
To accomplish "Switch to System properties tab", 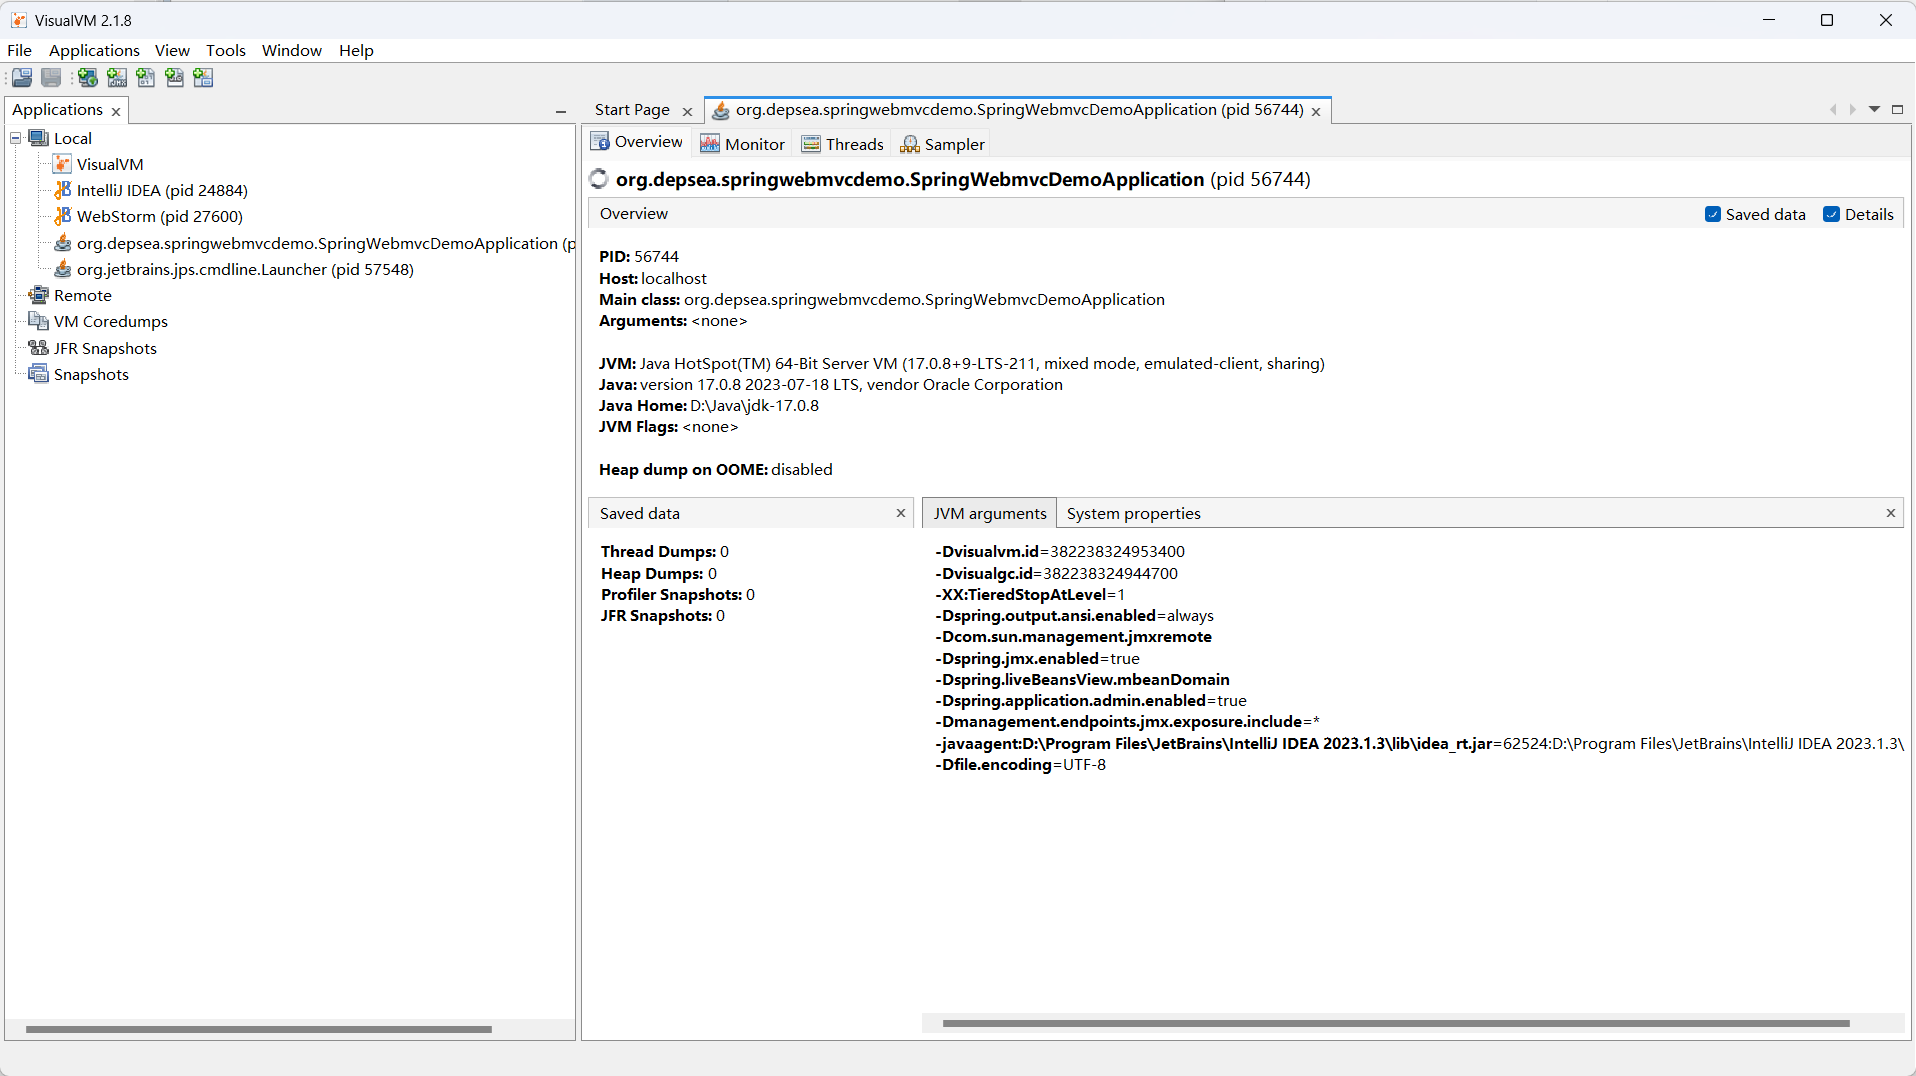I will click(1133, 513).
